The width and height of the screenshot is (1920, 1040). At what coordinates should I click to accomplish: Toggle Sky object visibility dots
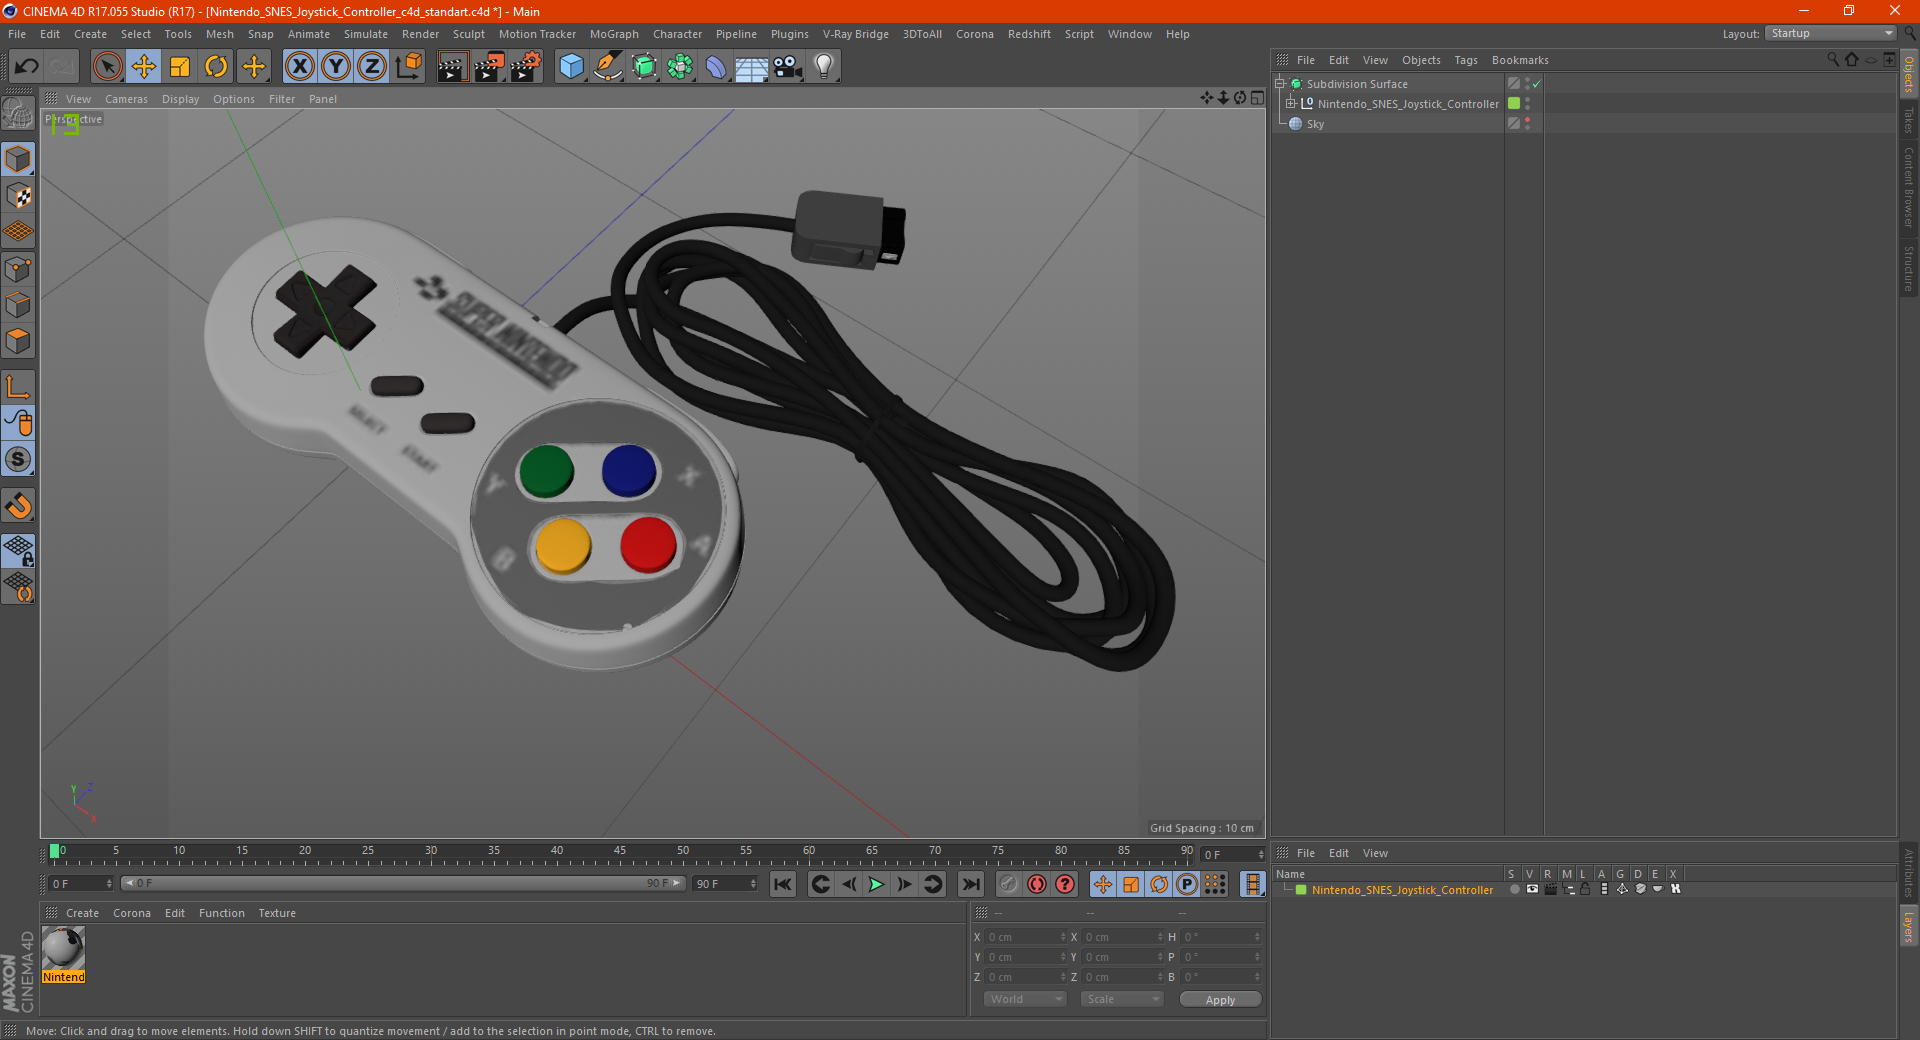[x=1527, y=124]
